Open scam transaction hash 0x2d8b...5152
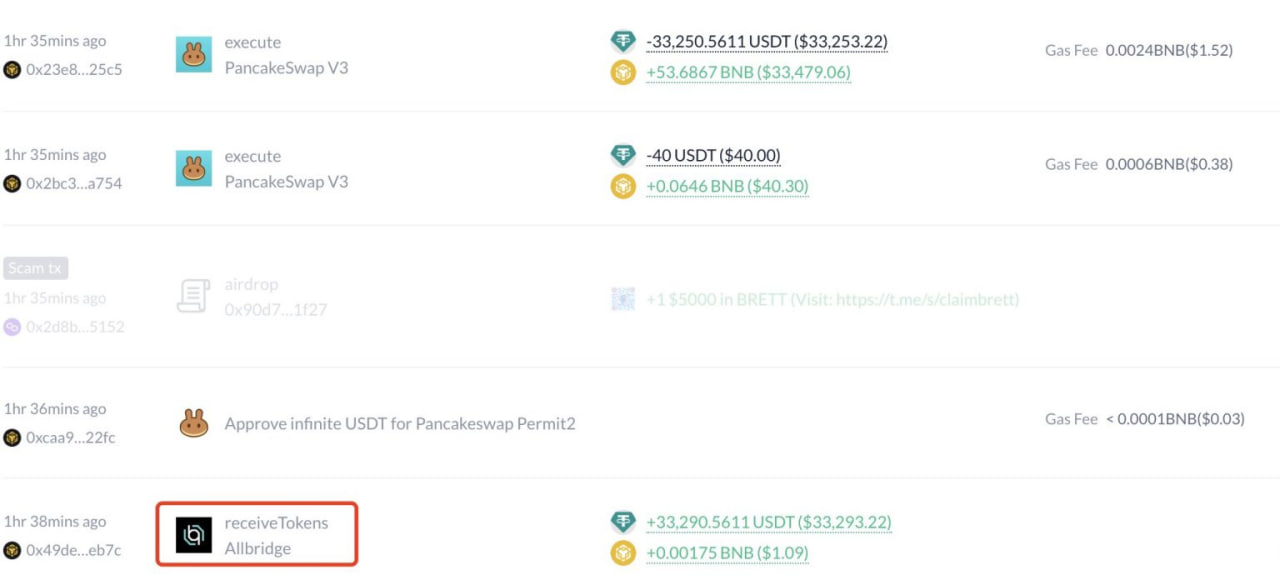 pos(75,327)
